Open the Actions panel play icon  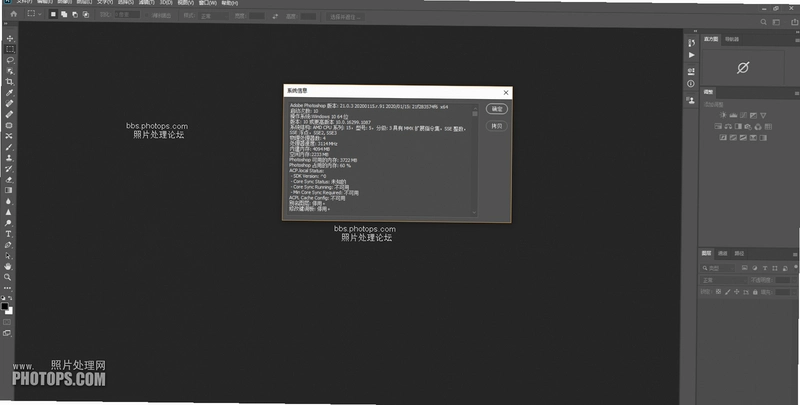pos(691,55)
